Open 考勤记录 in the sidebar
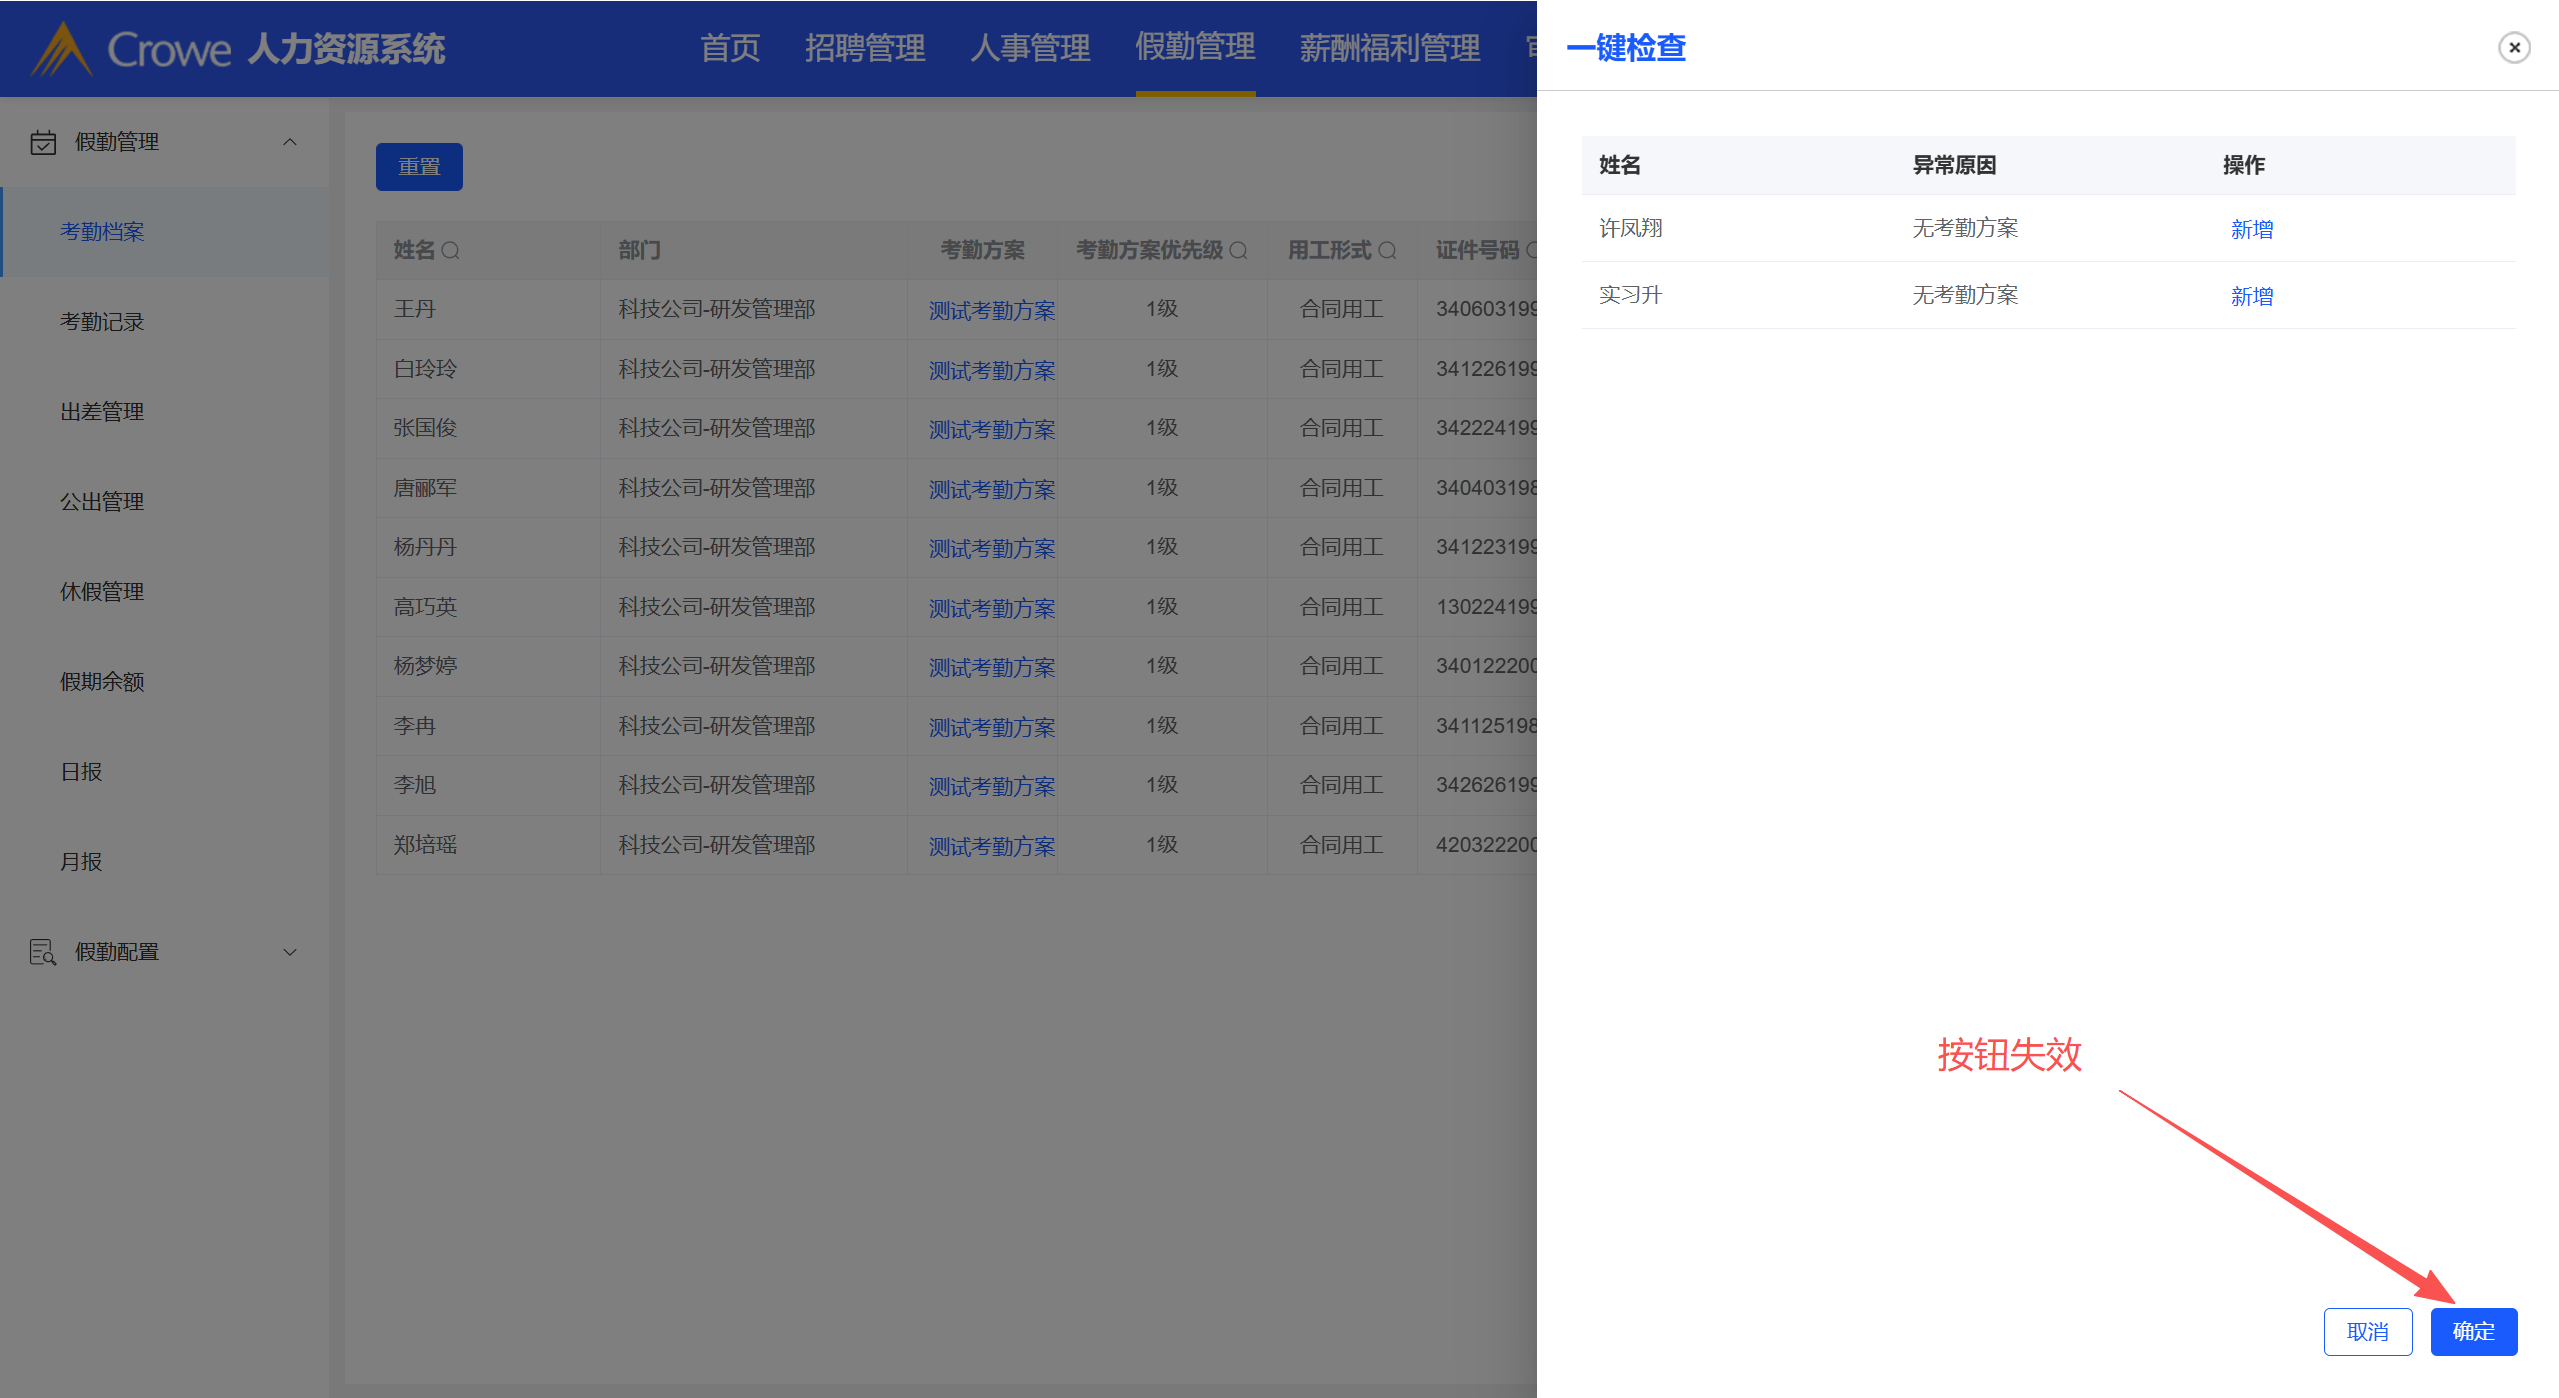 102,321
